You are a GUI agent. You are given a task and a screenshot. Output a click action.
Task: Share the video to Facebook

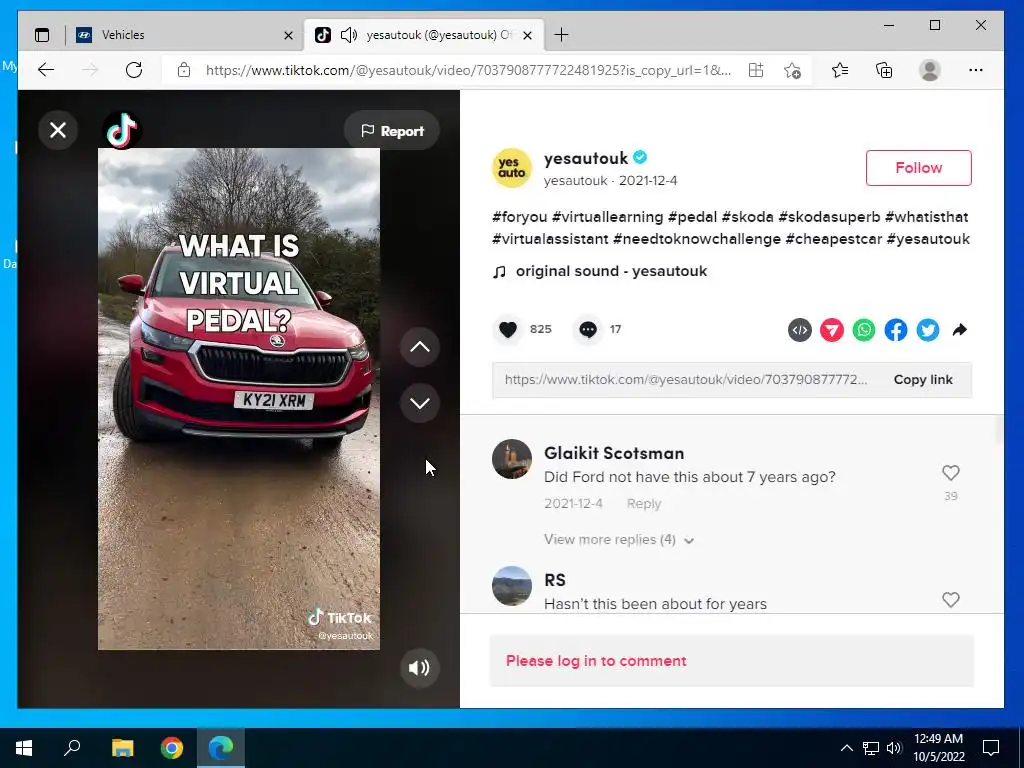click(x=896, y=330)
